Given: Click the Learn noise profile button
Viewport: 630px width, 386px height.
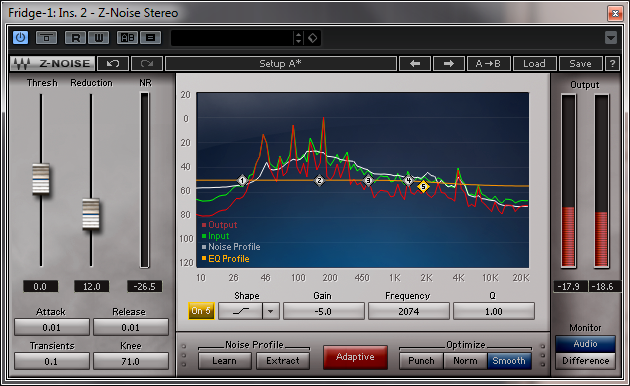Looking at the screenshot, I should click(x=225, y=361).
